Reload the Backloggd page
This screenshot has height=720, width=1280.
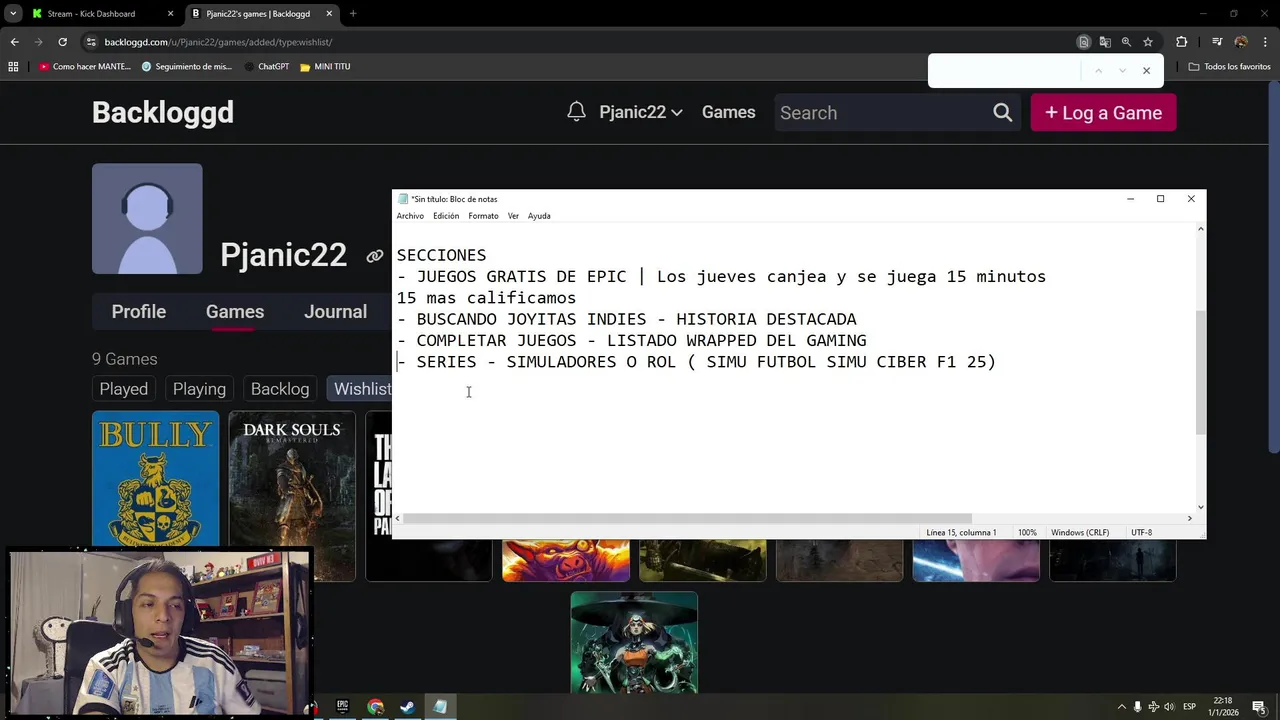(62, 42)
